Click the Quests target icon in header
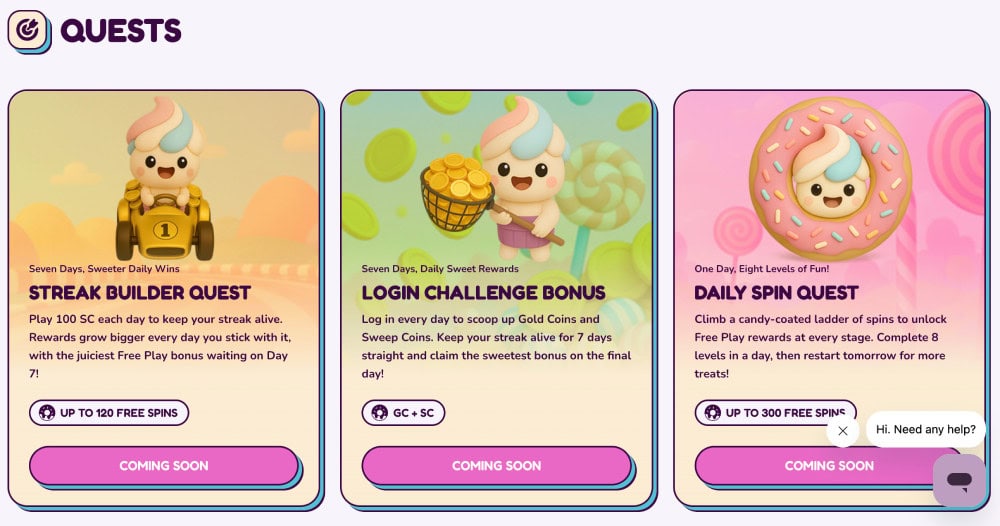This screenshot has width=1000, height=526. (28, 30)
